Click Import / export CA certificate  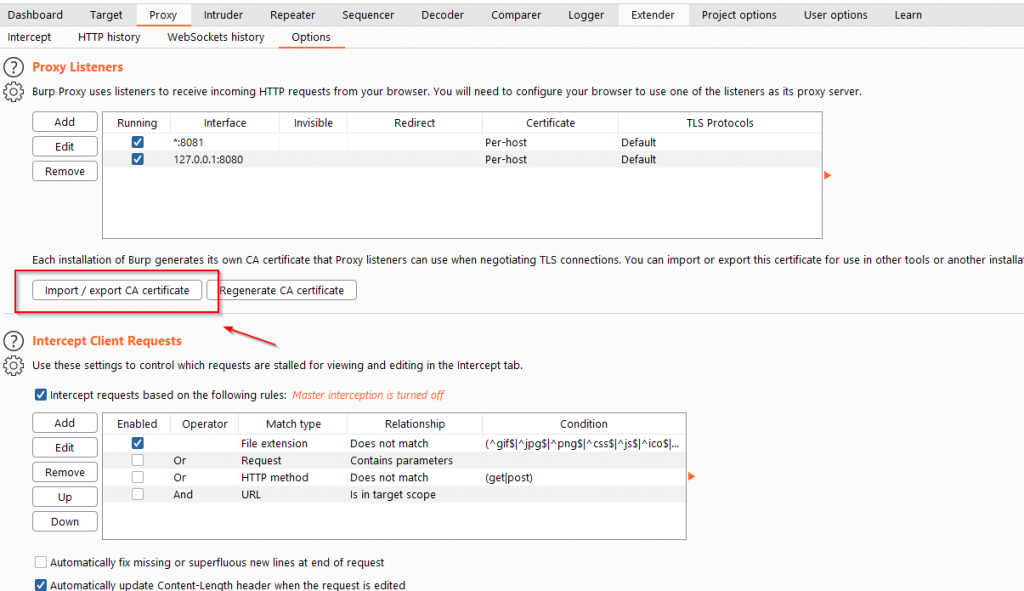point(117,290)
